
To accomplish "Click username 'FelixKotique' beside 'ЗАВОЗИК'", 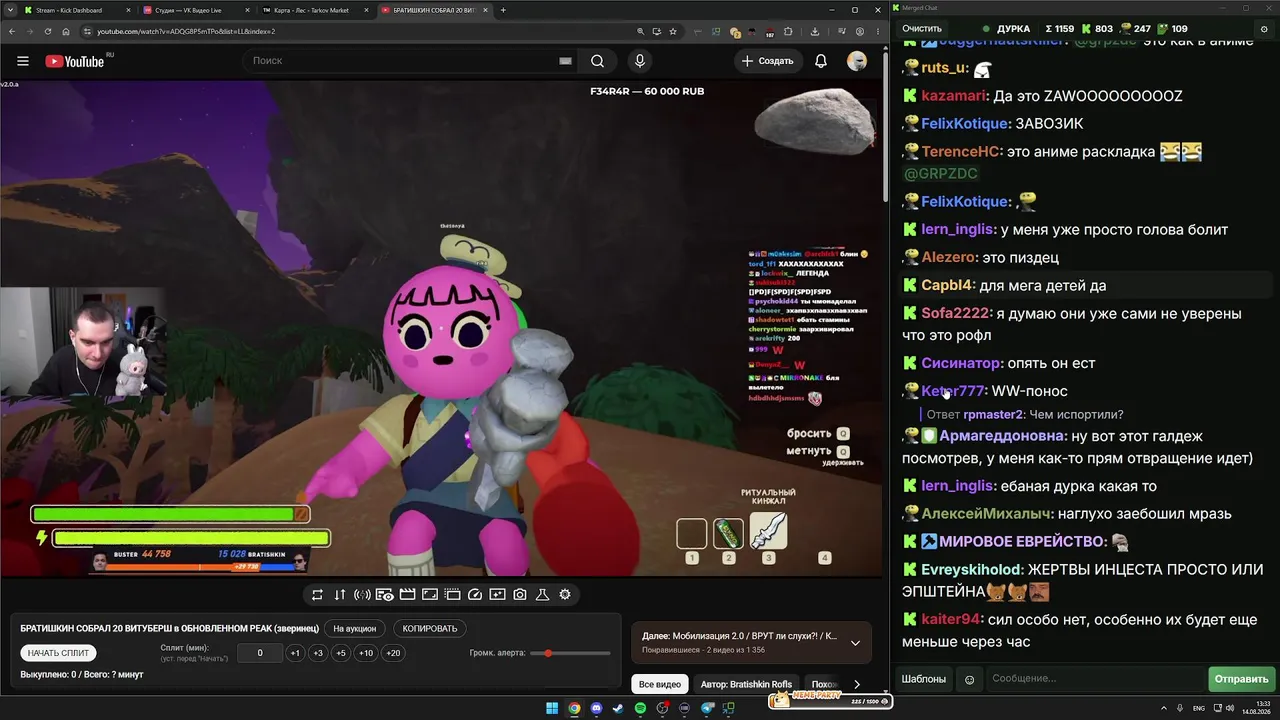I will [x=964, y=124].
